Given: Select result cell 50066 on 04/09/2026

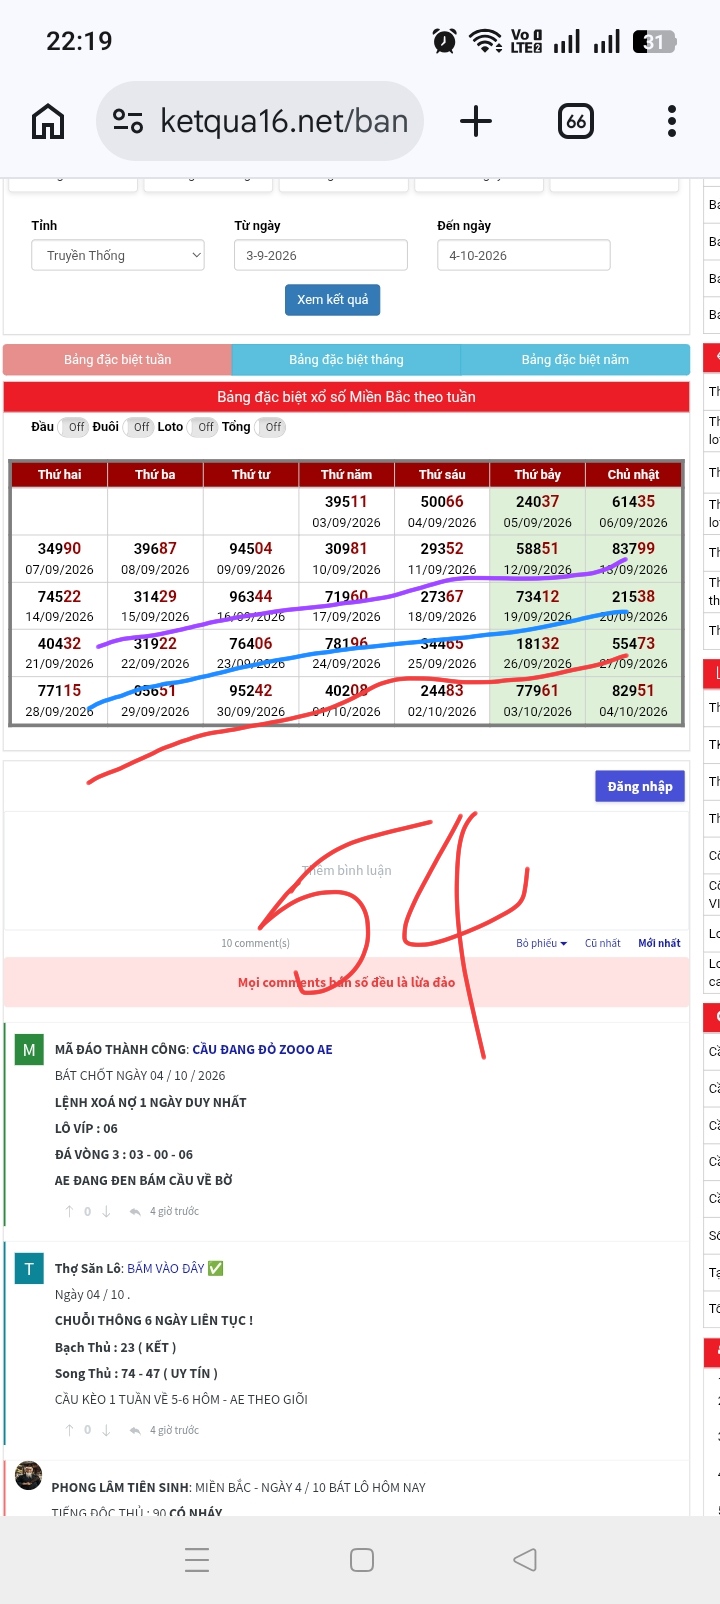Looking at the screenshot, I should tap(442, 511).
